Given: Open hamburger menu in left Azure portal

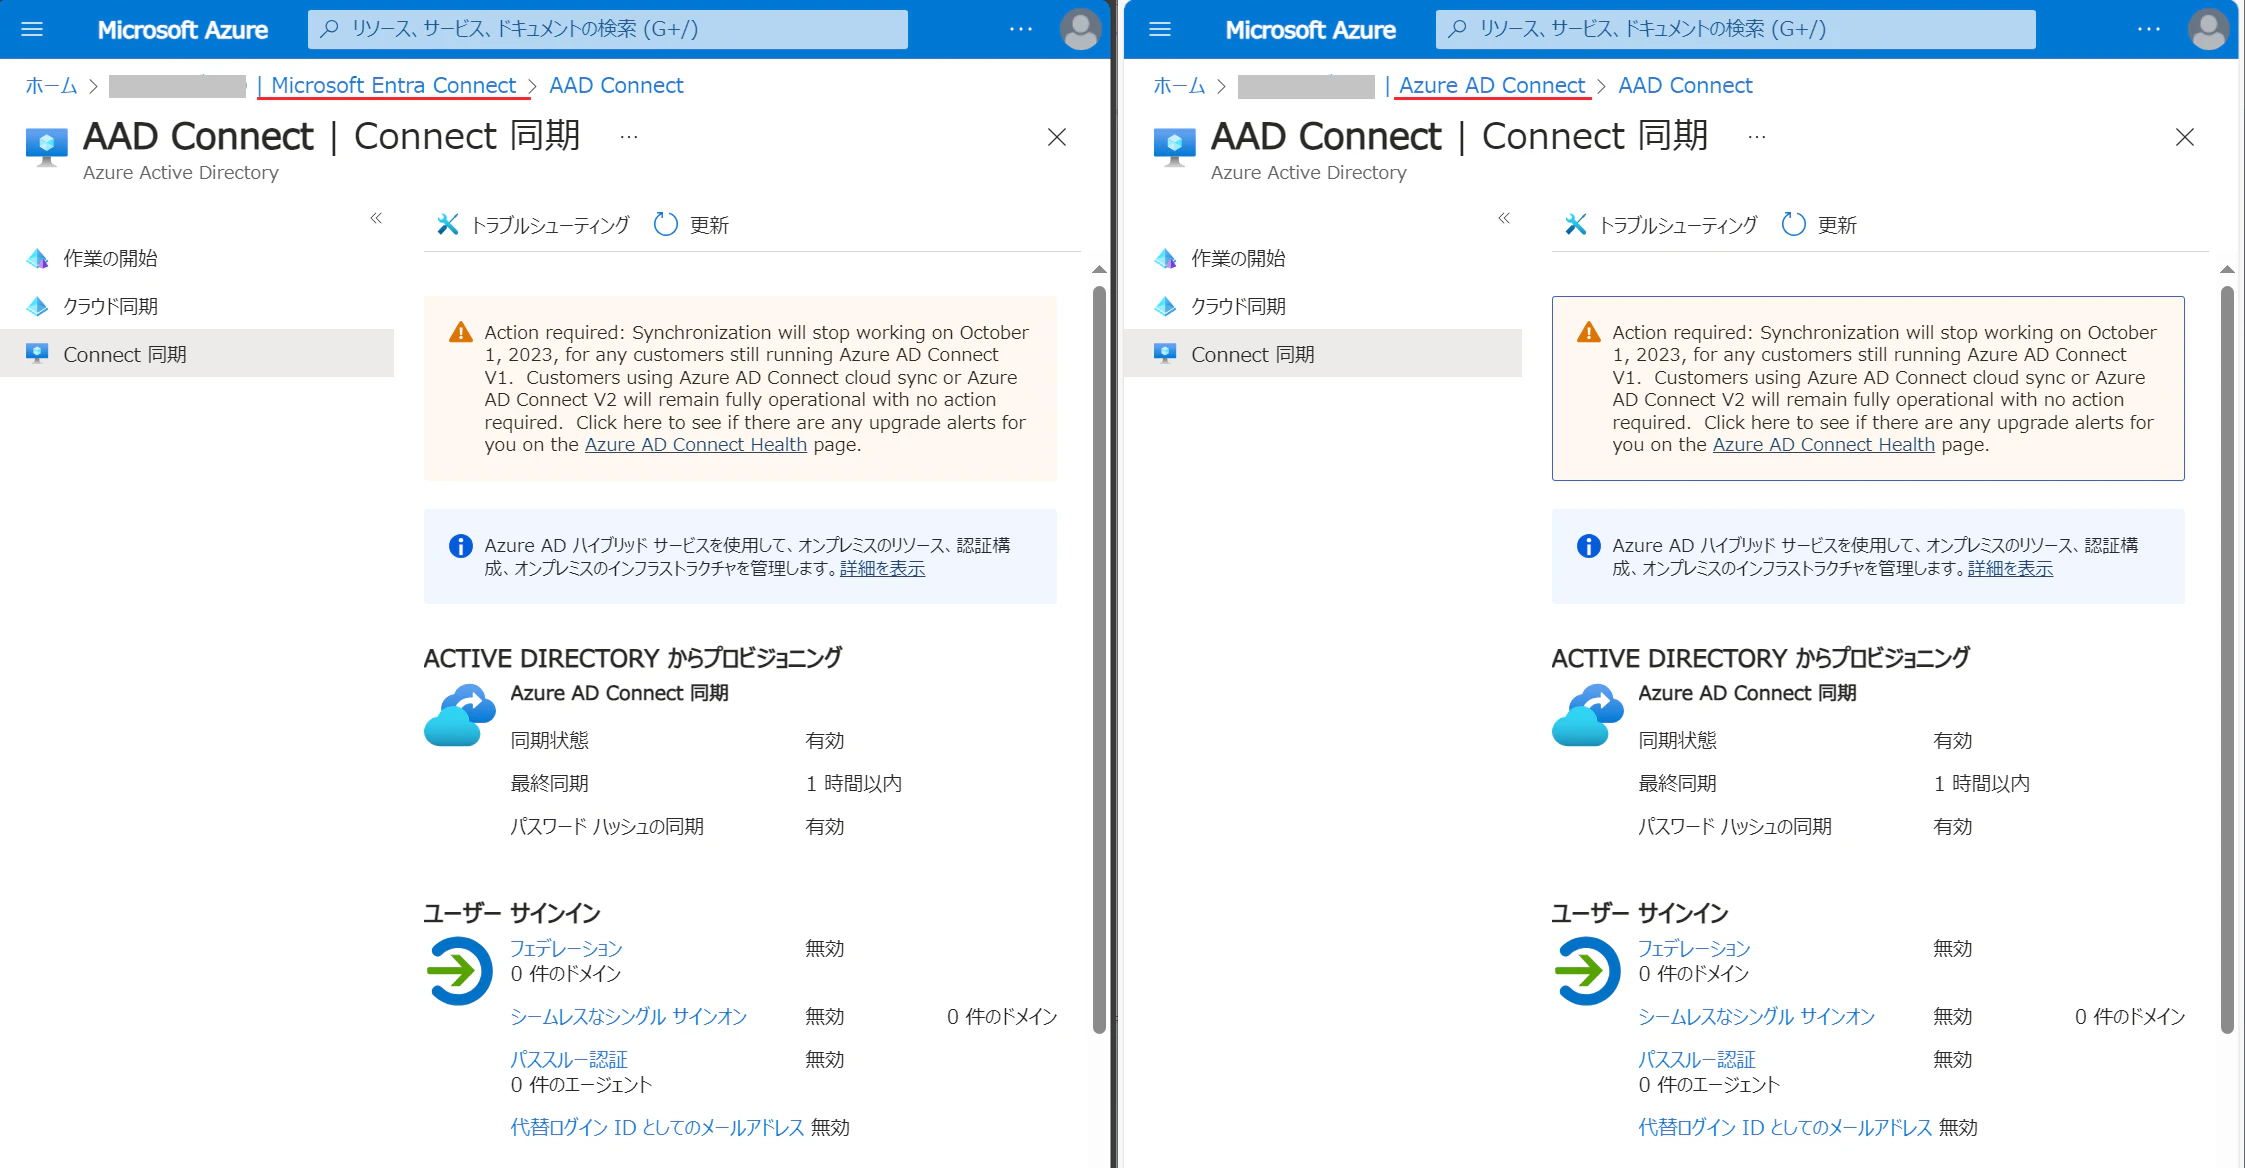Looking at the screenshot, I should [32, 29].
